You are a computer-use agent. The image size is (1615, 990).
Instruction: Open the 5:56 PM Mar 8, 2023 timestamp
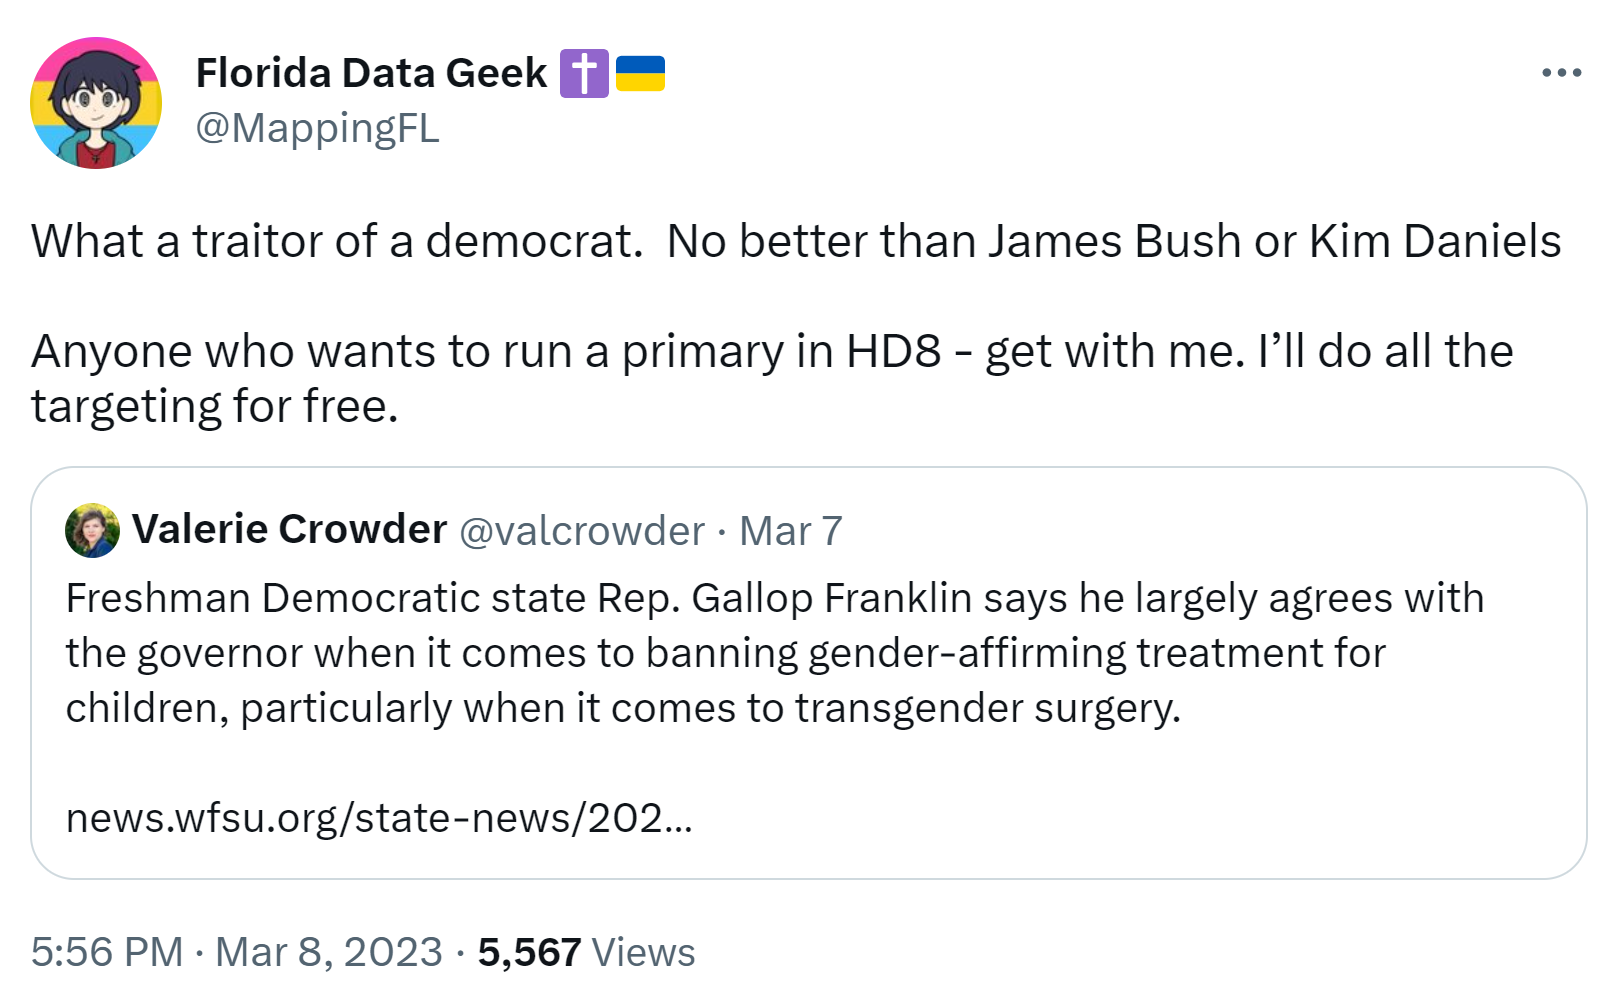tap(237, 952)
